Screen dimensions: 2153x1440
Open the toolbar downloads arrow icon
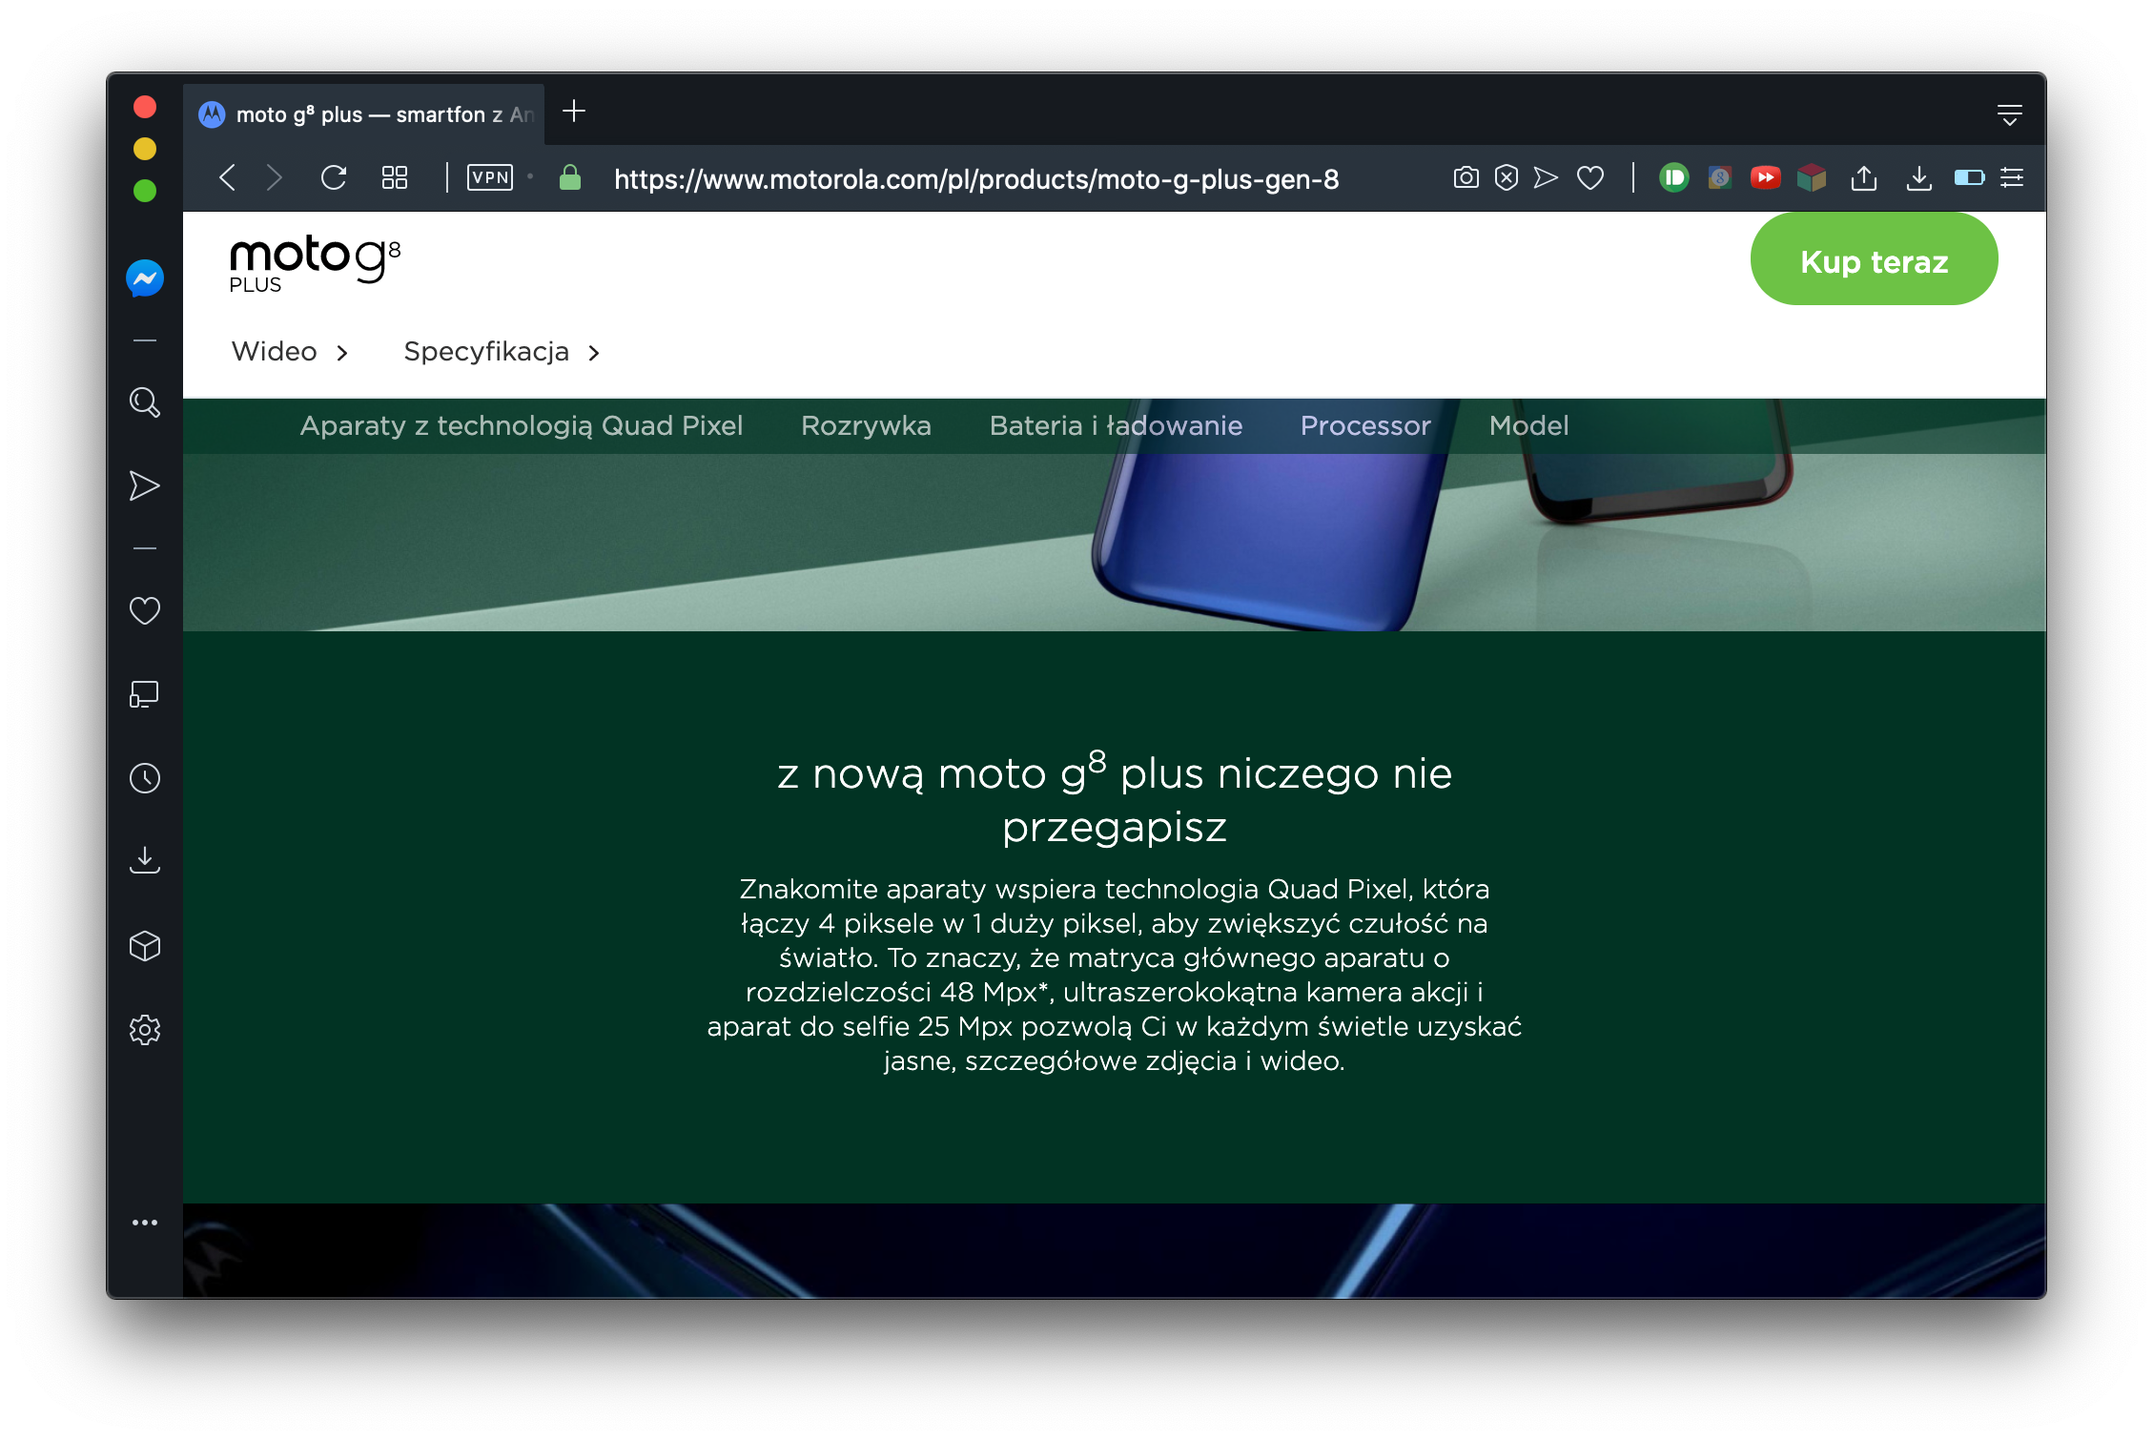coord(1918,178)
